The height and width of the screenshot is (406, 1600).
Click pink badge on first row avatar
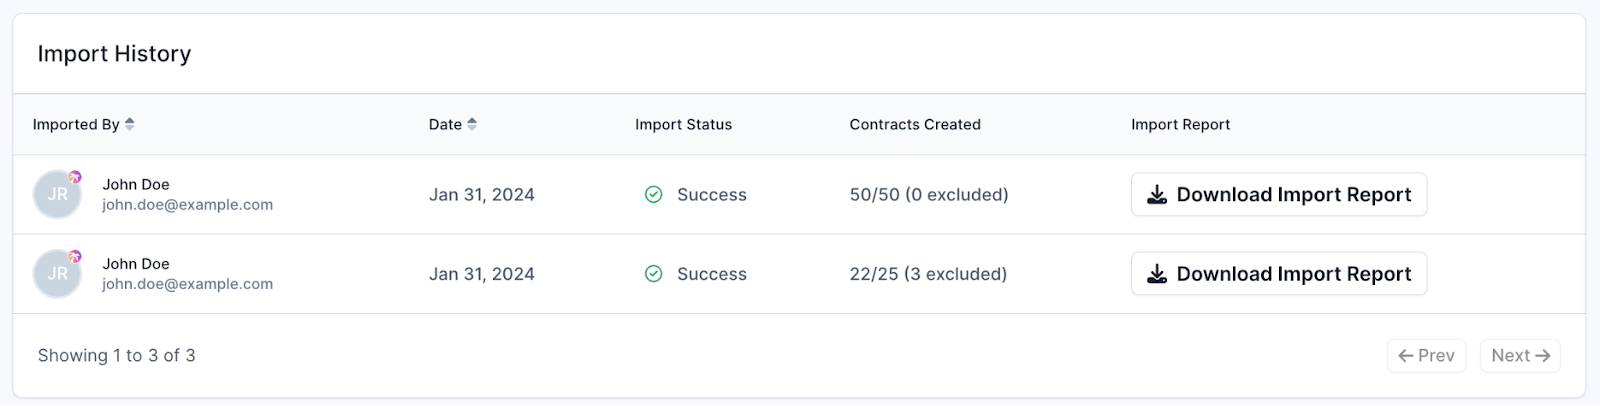75,177
